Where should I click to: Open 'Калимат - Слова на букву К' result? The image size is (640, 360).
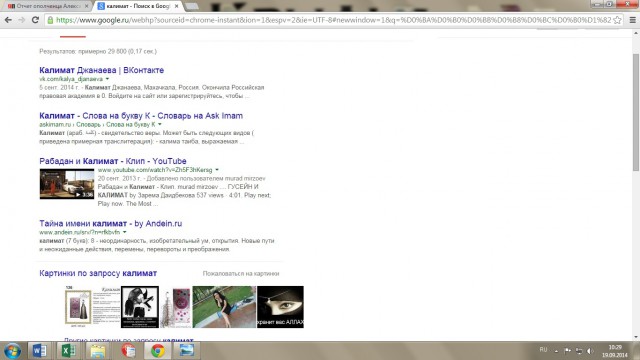[x=141, y=116]
